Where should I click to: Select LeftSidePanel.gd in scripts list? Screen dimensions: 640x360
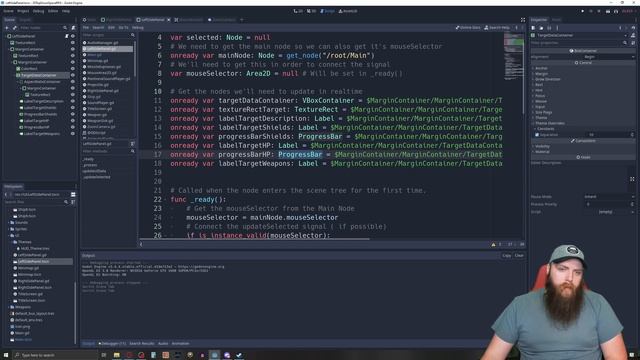click(x=107, y=49)
